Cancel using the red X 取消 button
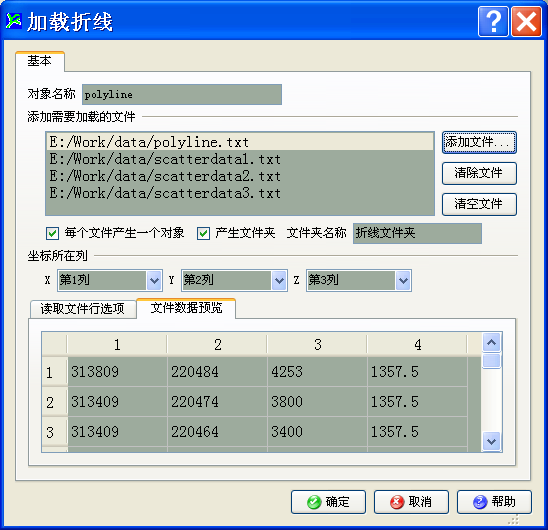 pos(411,502)
